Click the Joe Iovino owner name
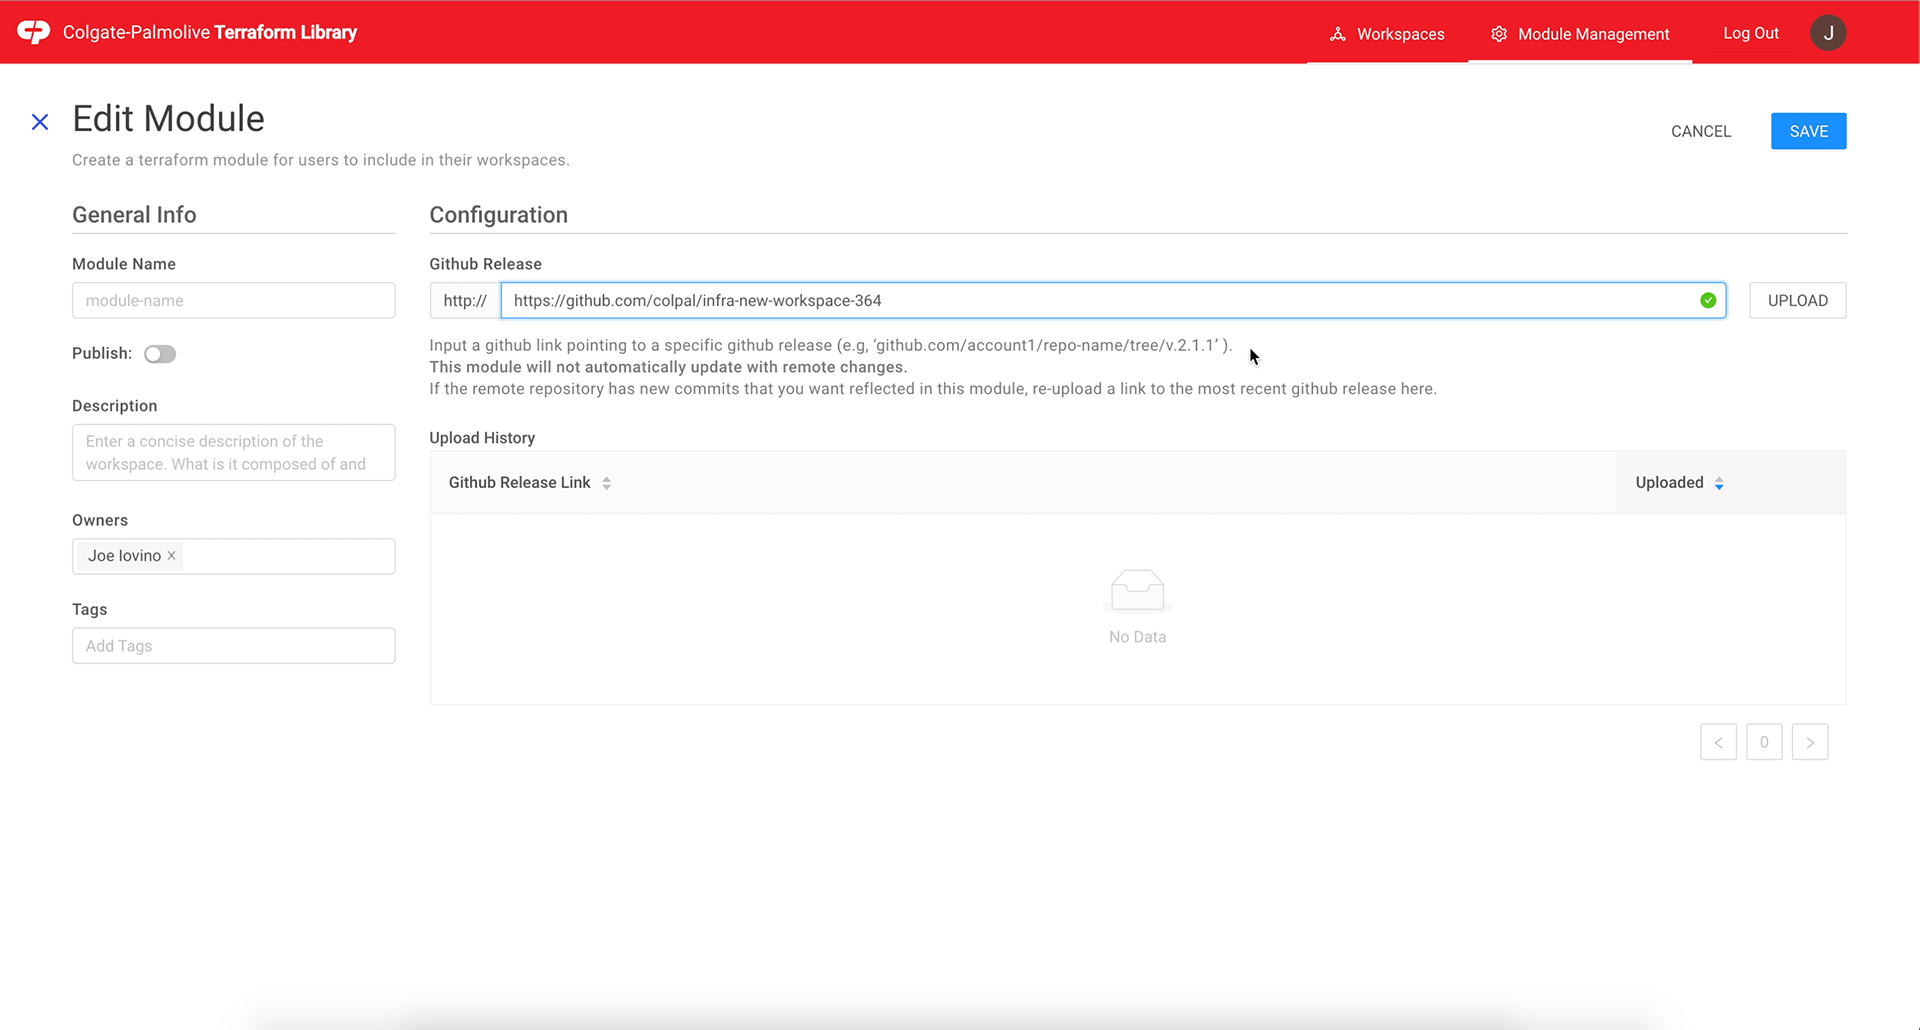 [x=124, y=556]
